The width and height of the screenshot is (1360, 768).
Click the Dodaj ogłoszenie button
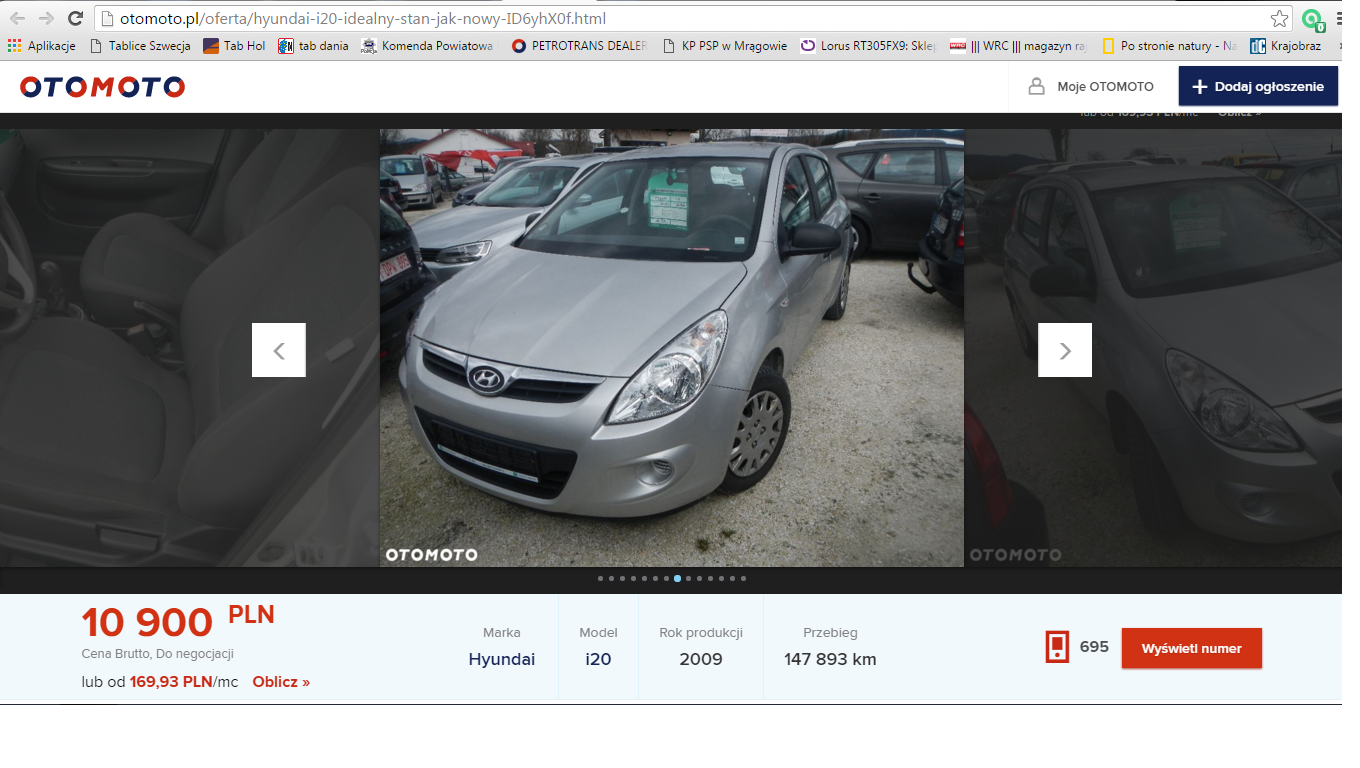(1258, 87)
